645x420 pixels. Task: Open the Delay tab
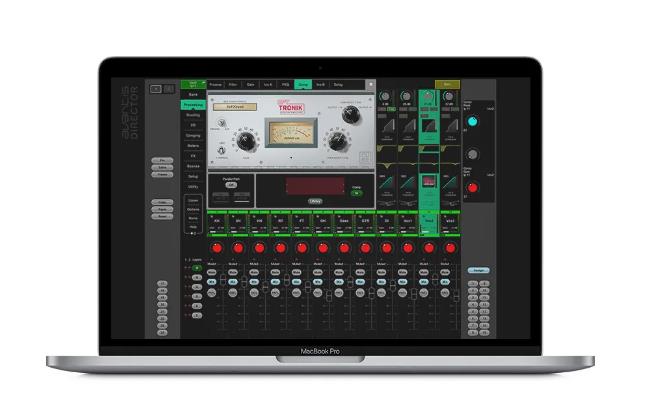coord(338,85)
